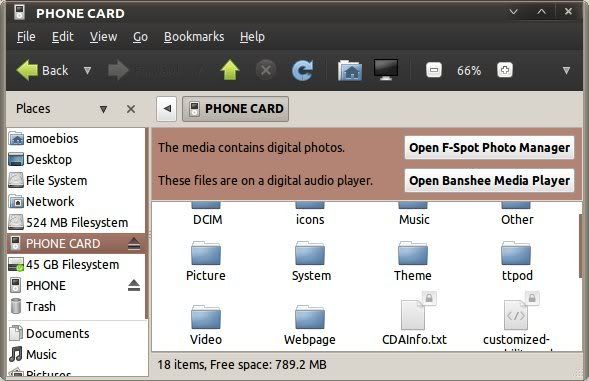589x381 pixels.
Task: Zoom in with the plus button
Action: pos(504,70)
